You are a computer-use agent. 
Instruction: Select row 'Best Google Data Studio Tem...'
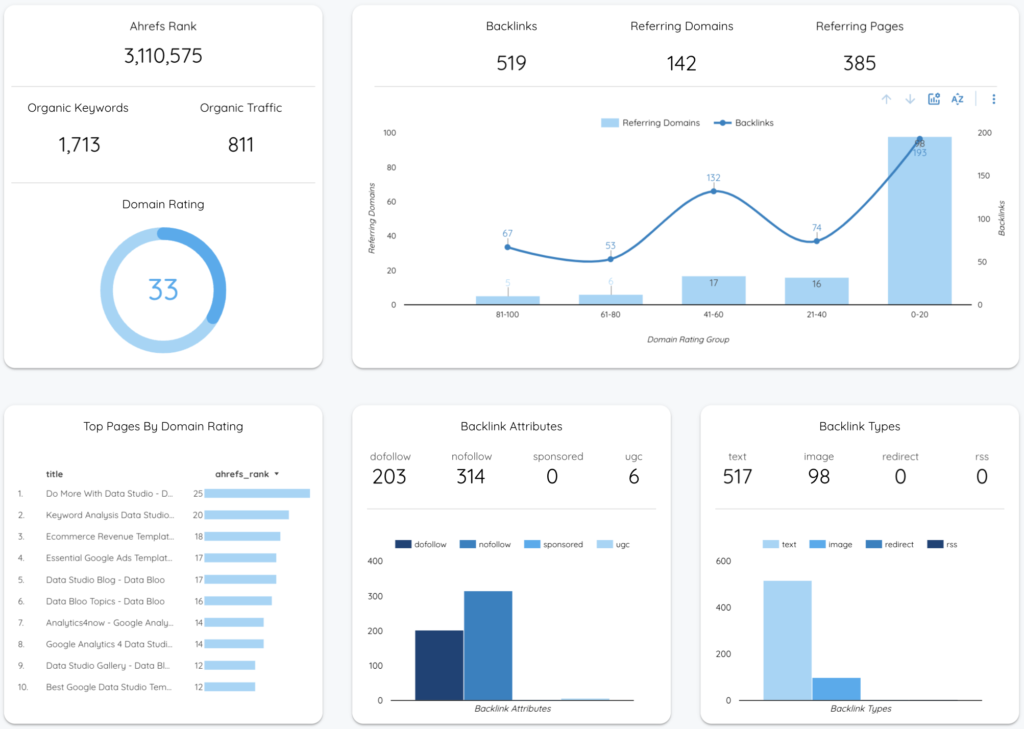point(163,687)
